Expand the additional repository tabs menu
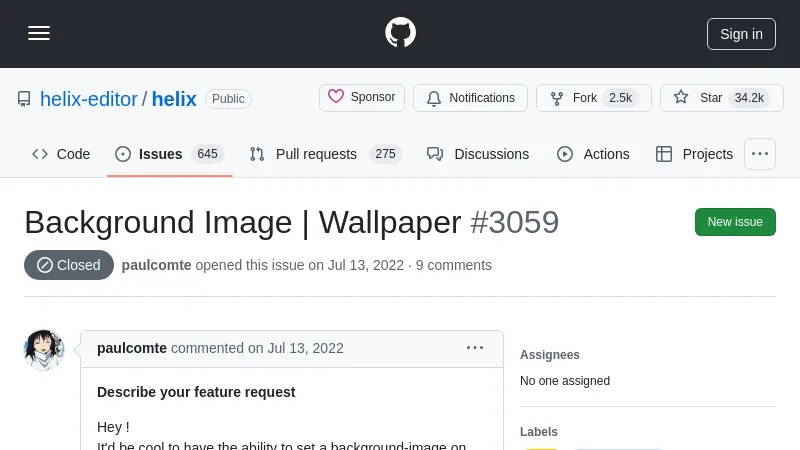Image resolution: width=800 pixels, height=450 pixels. (760, 154)
